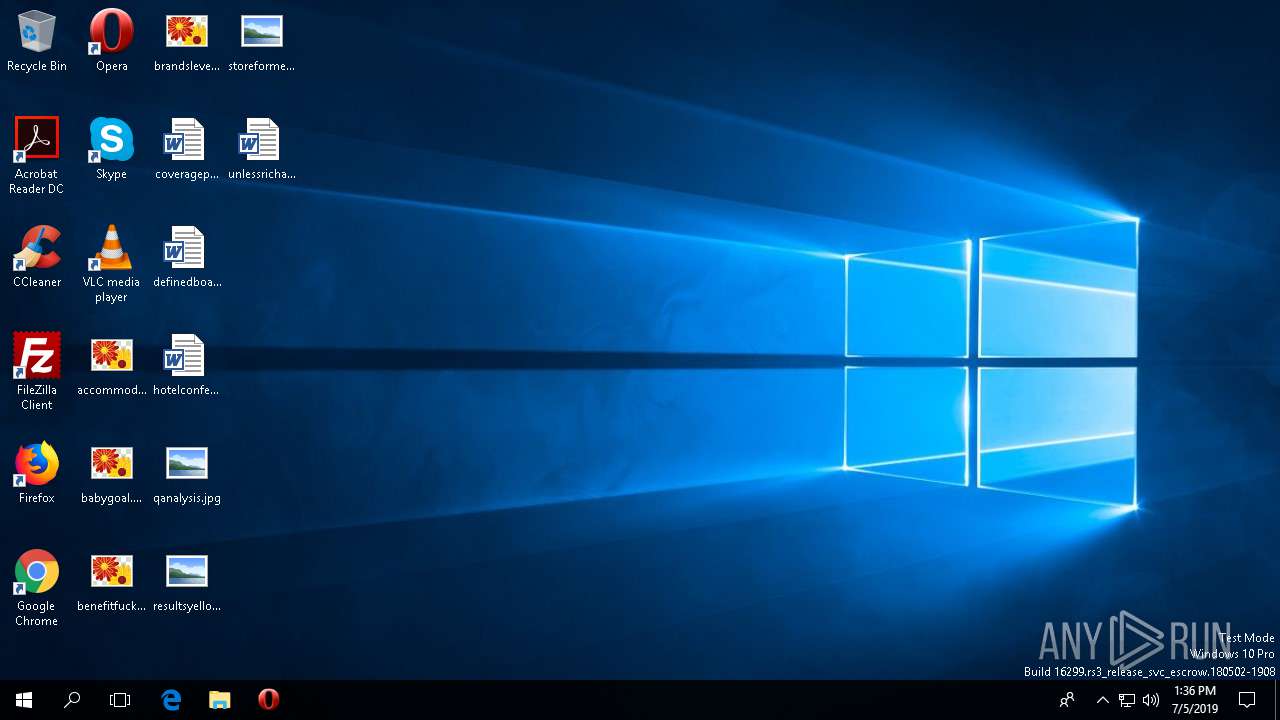
Task: Select the unlessricha... Word document
Action: tap(261, 149)
